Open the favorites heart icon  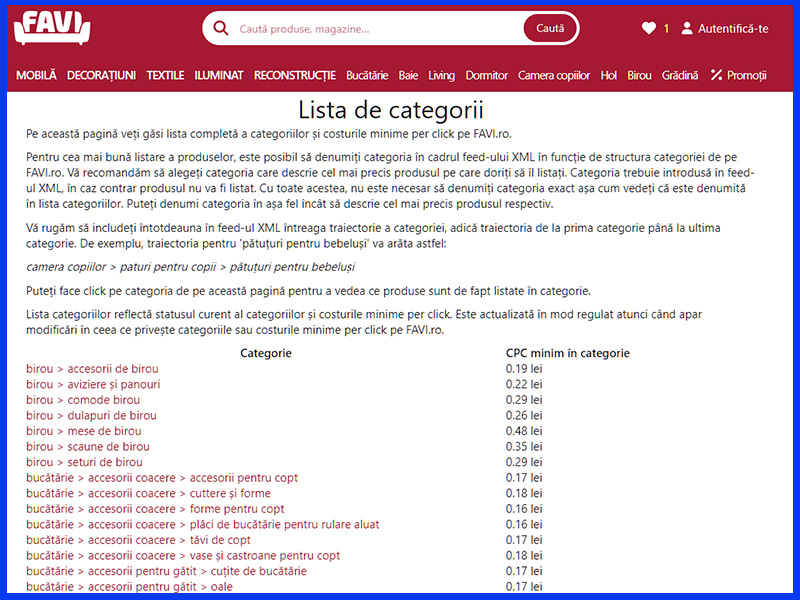click(x=649, y=29)
